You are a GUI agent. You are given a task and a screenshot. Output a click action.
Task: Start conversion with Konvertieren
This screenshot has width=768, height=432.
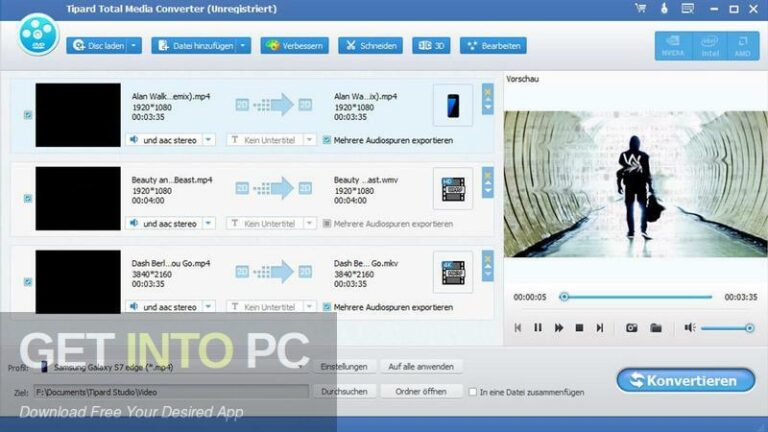pos(686,380)
